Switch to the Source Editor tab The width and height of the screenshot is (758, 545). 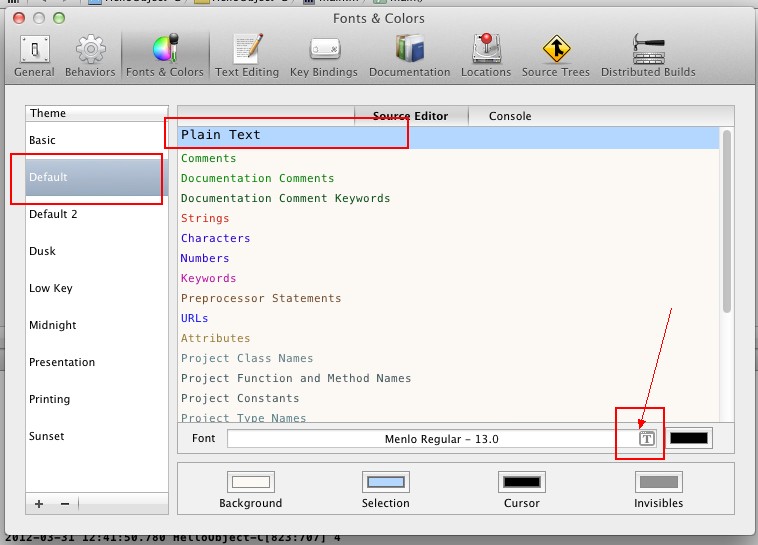(x=411, y=116)
